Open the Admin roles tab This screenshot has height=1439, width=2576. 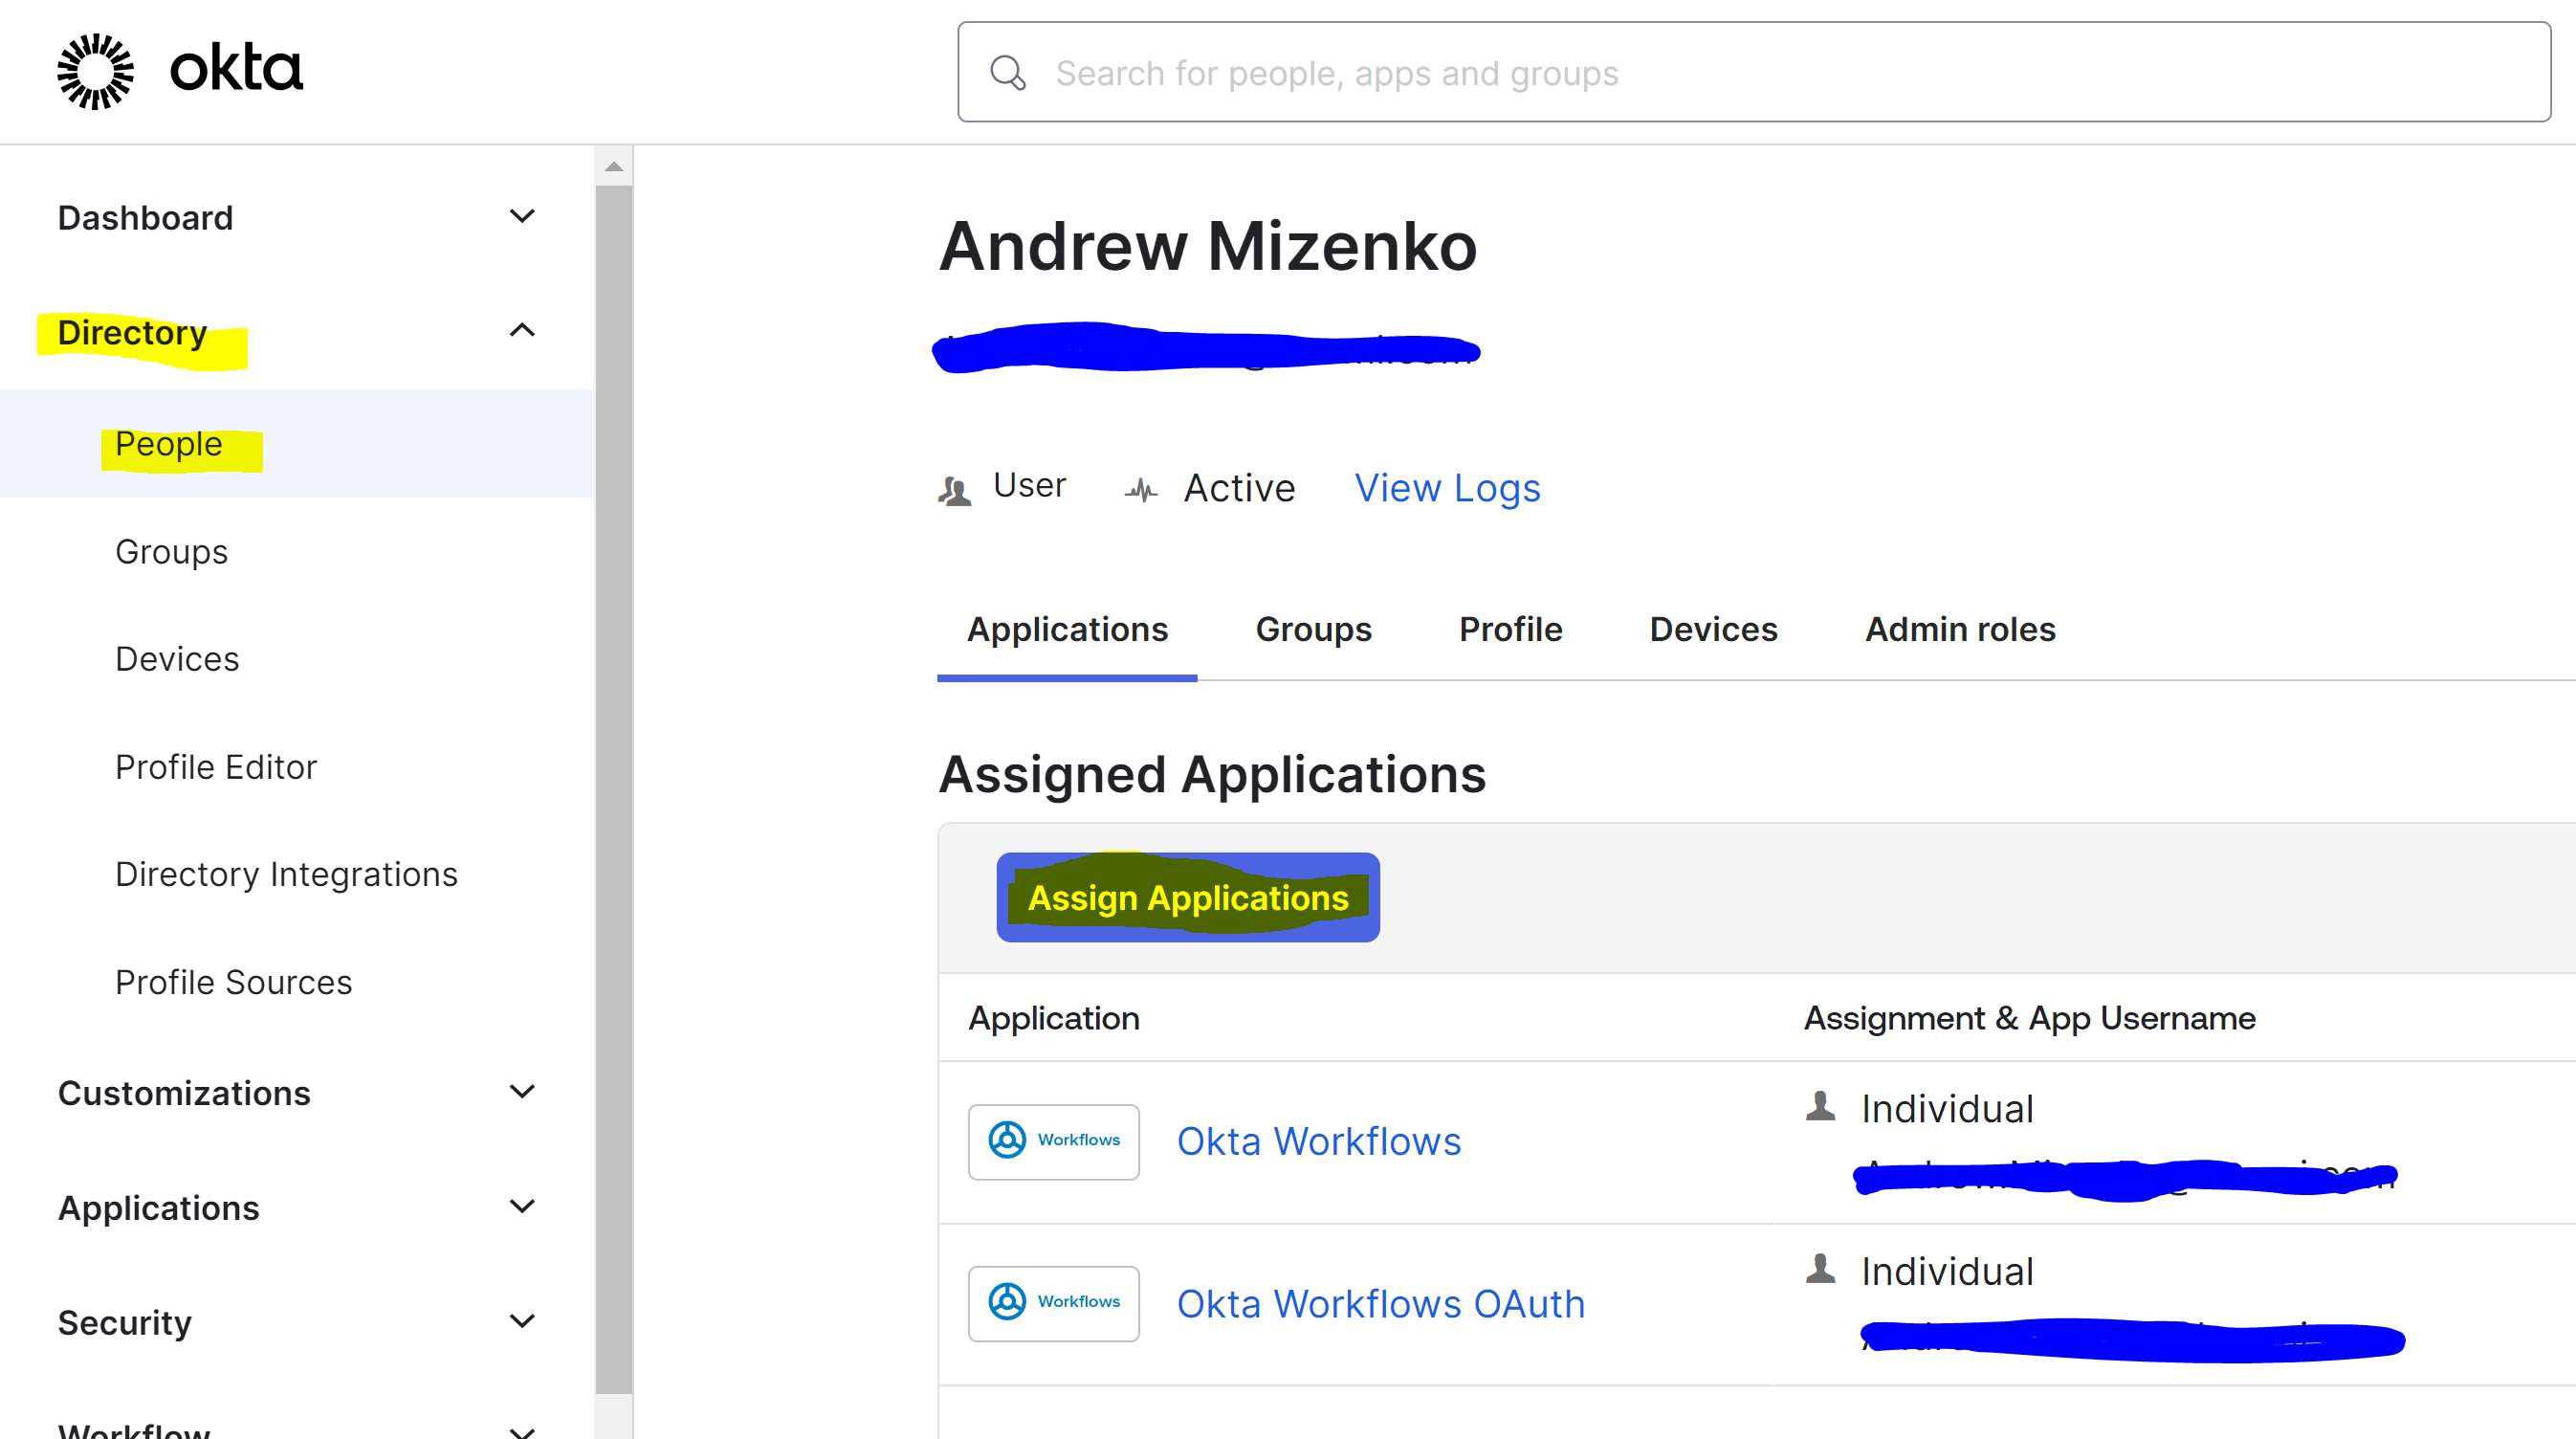(1959, 629)
